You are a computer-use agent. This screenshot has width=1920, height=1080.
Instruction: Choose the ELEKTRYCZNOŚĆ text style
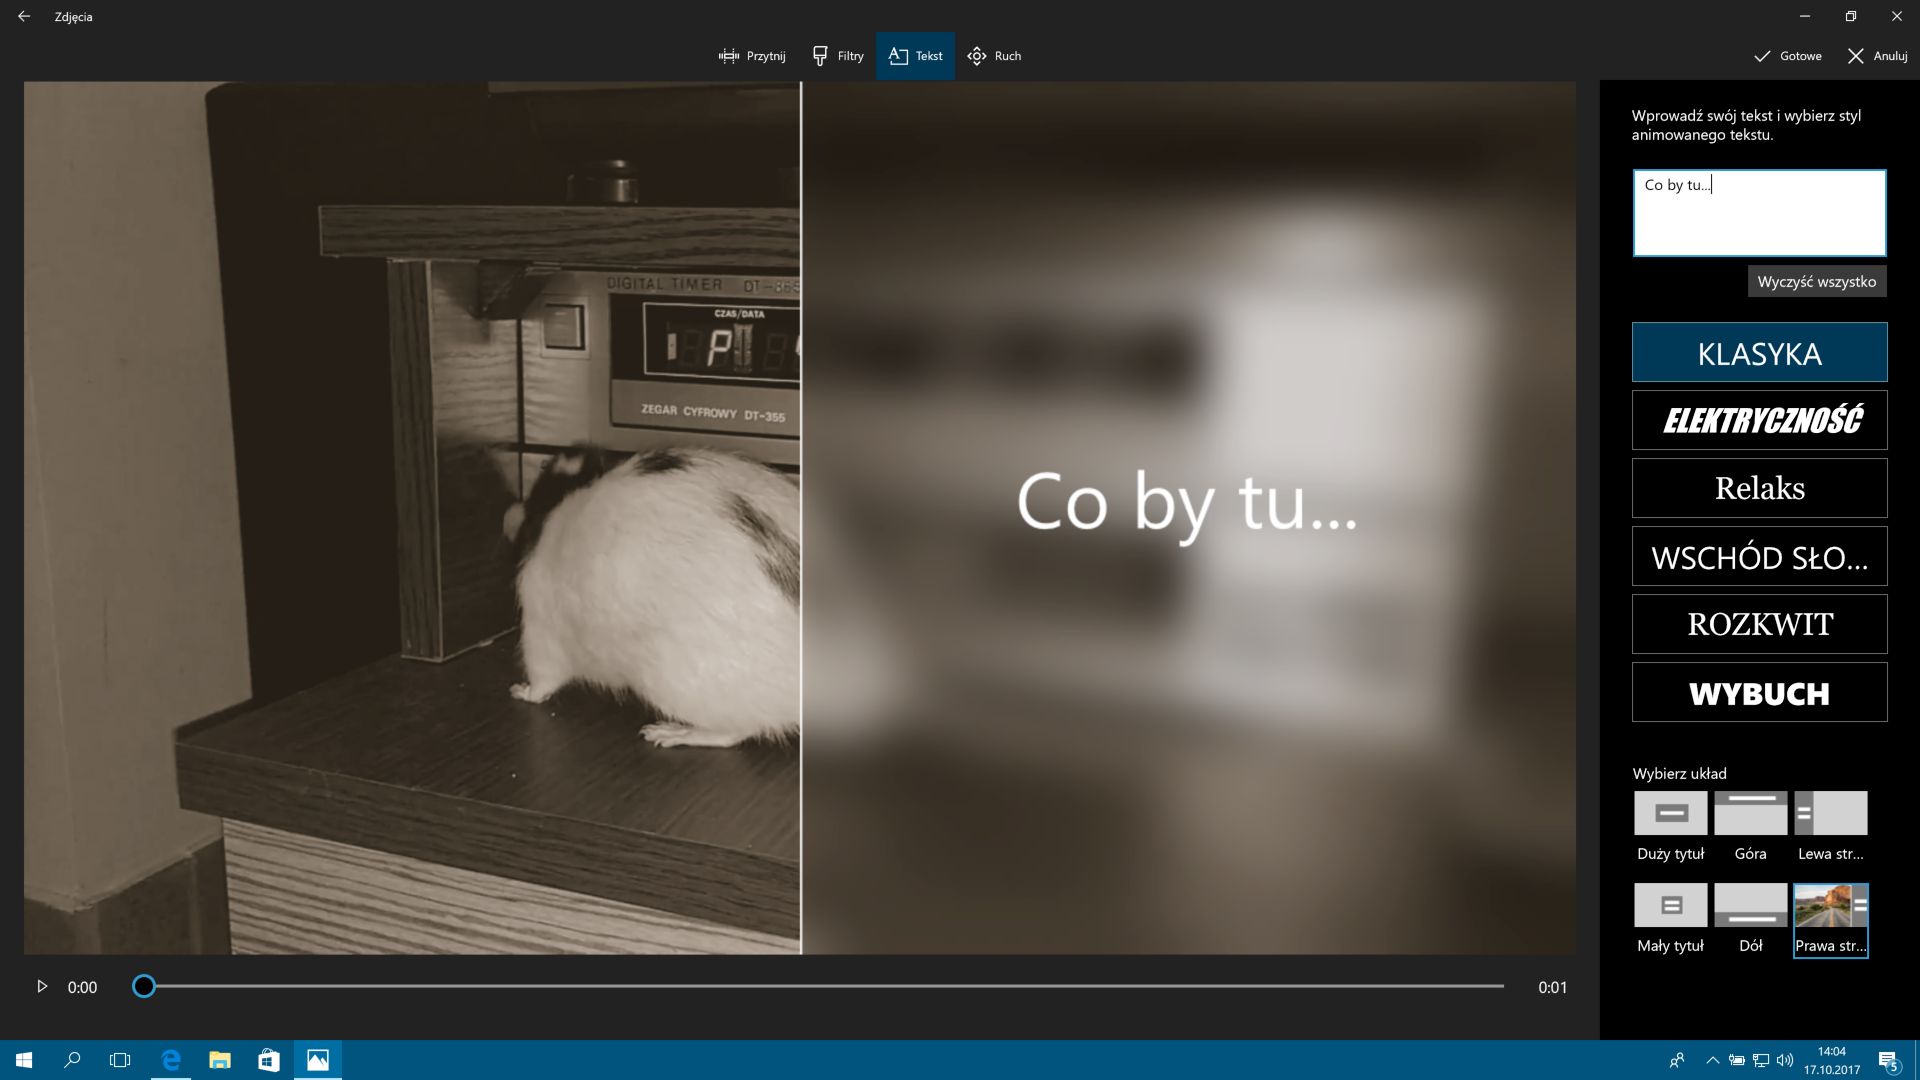coord(1759,420)
